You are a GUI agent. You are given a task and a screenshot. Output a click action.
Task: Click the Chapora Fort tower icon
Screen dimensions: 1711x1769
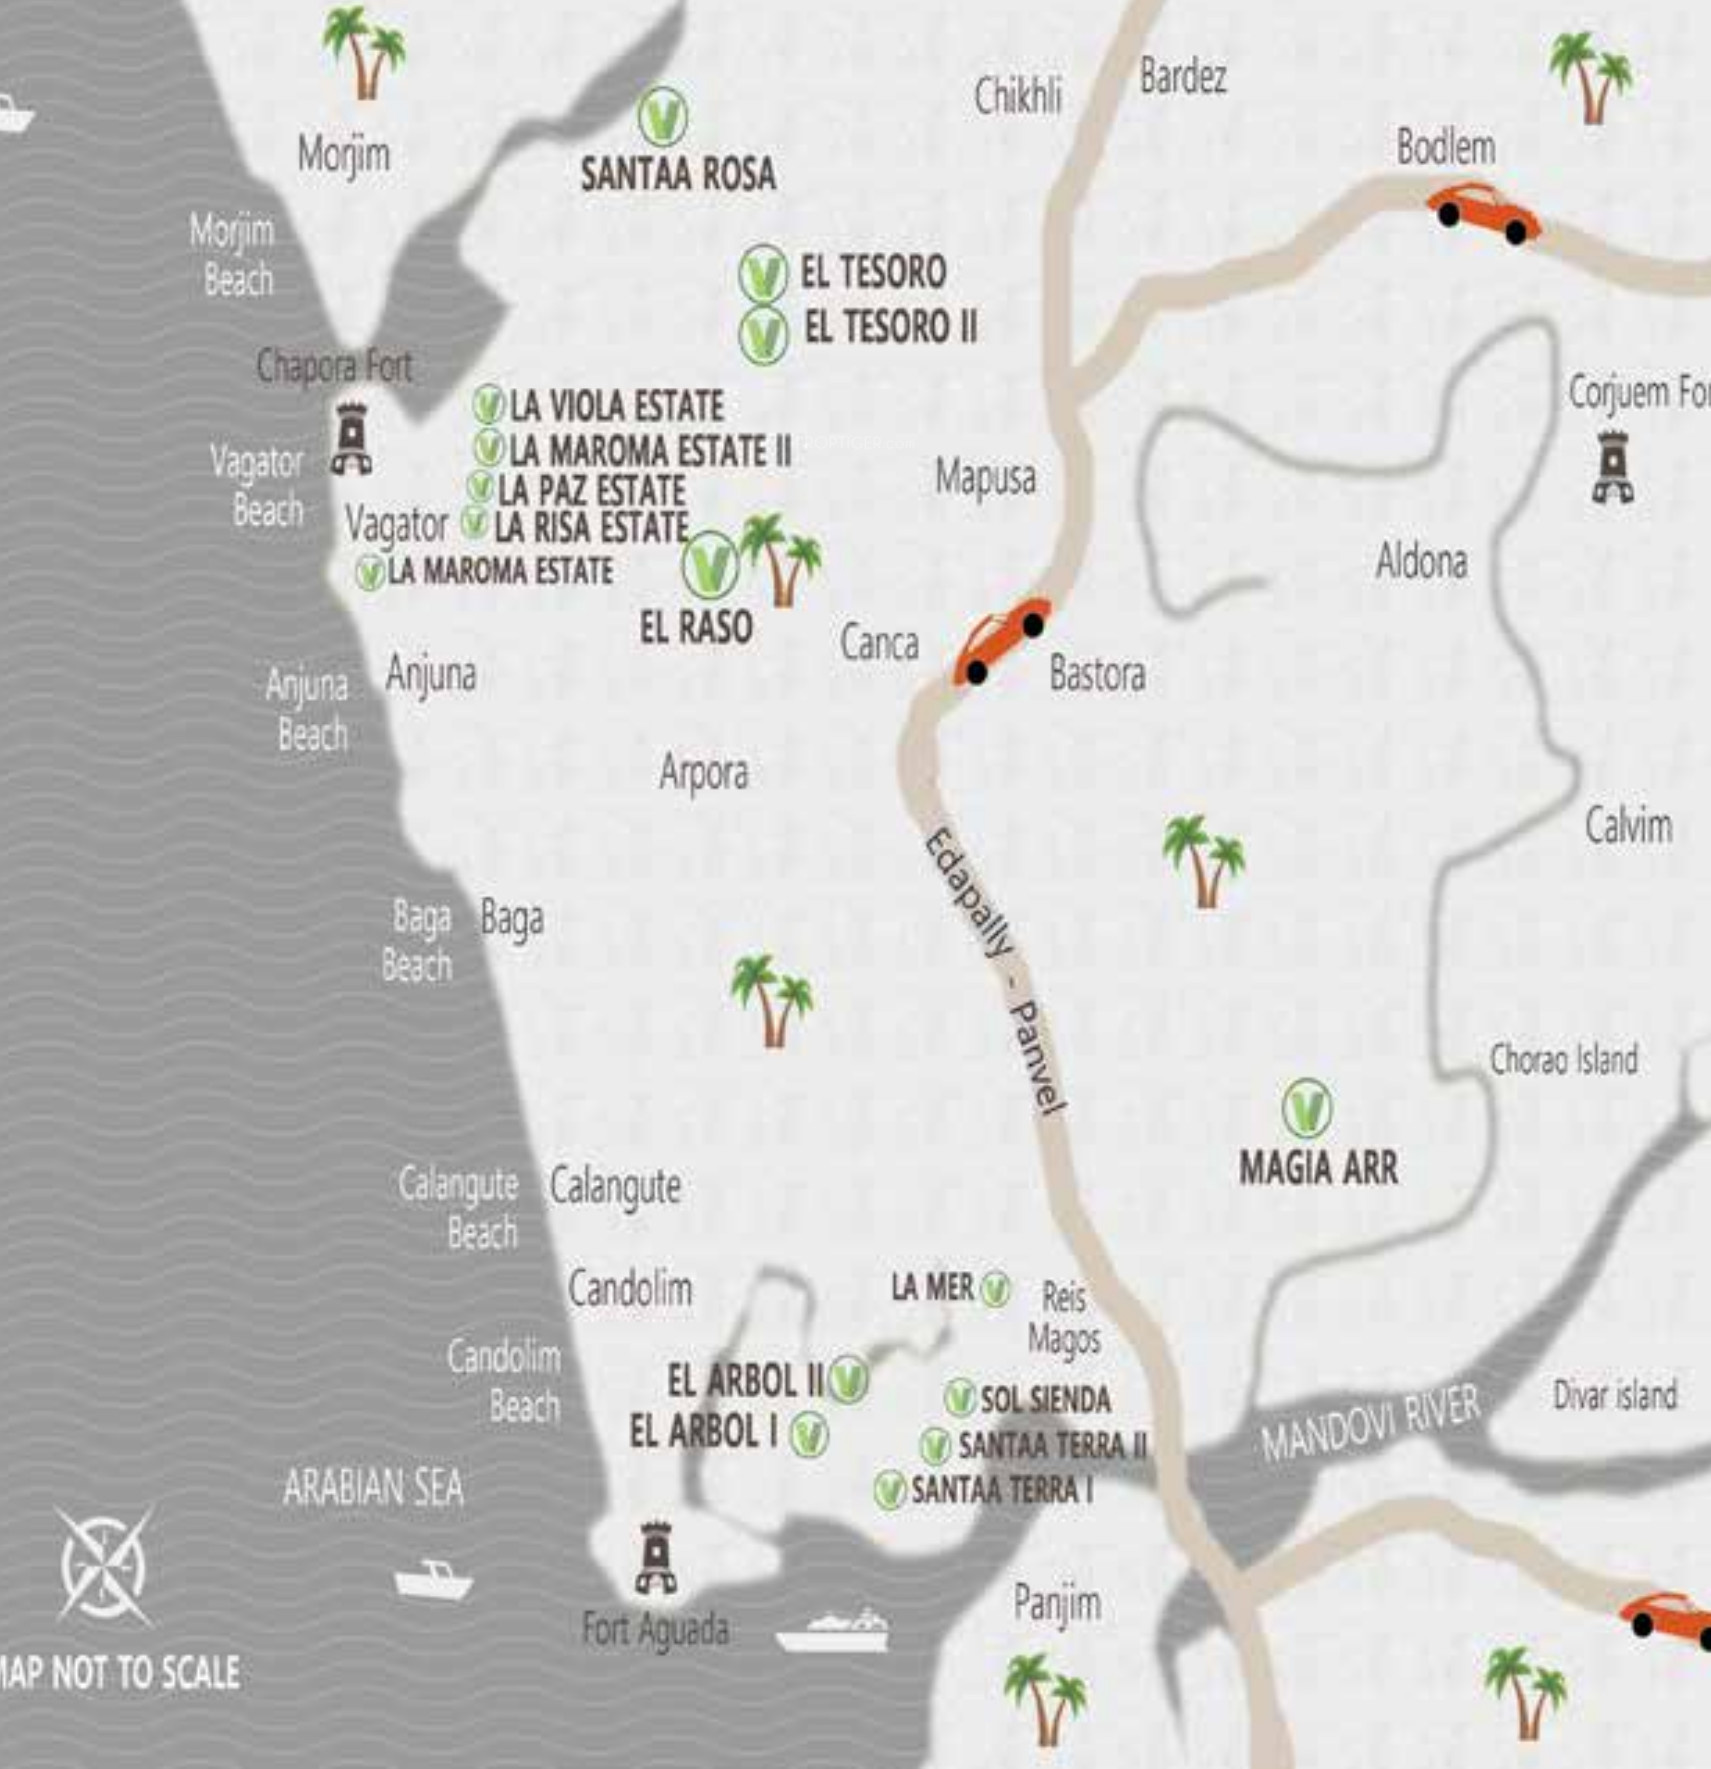352,438
